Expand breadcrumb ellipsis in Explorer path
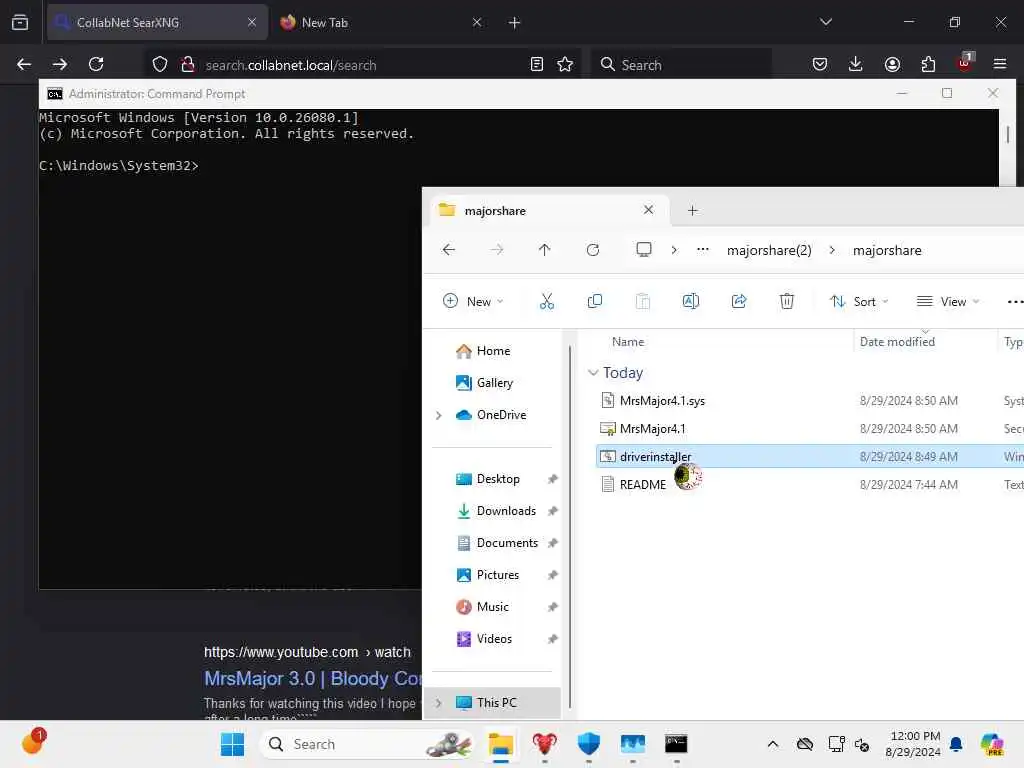Screen dimensions: 1024x768 (703, 250)
